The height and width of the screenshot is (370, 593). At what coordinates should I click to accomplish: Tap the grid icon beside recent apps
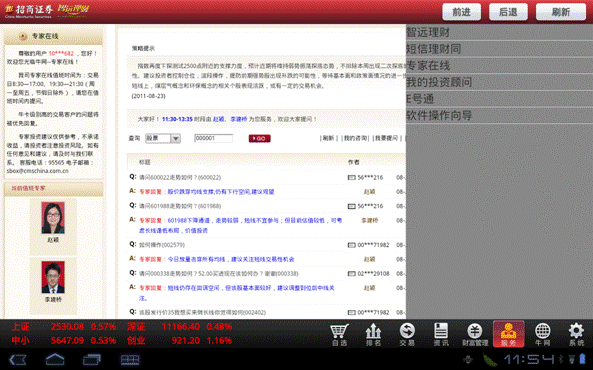coord(130,359)
